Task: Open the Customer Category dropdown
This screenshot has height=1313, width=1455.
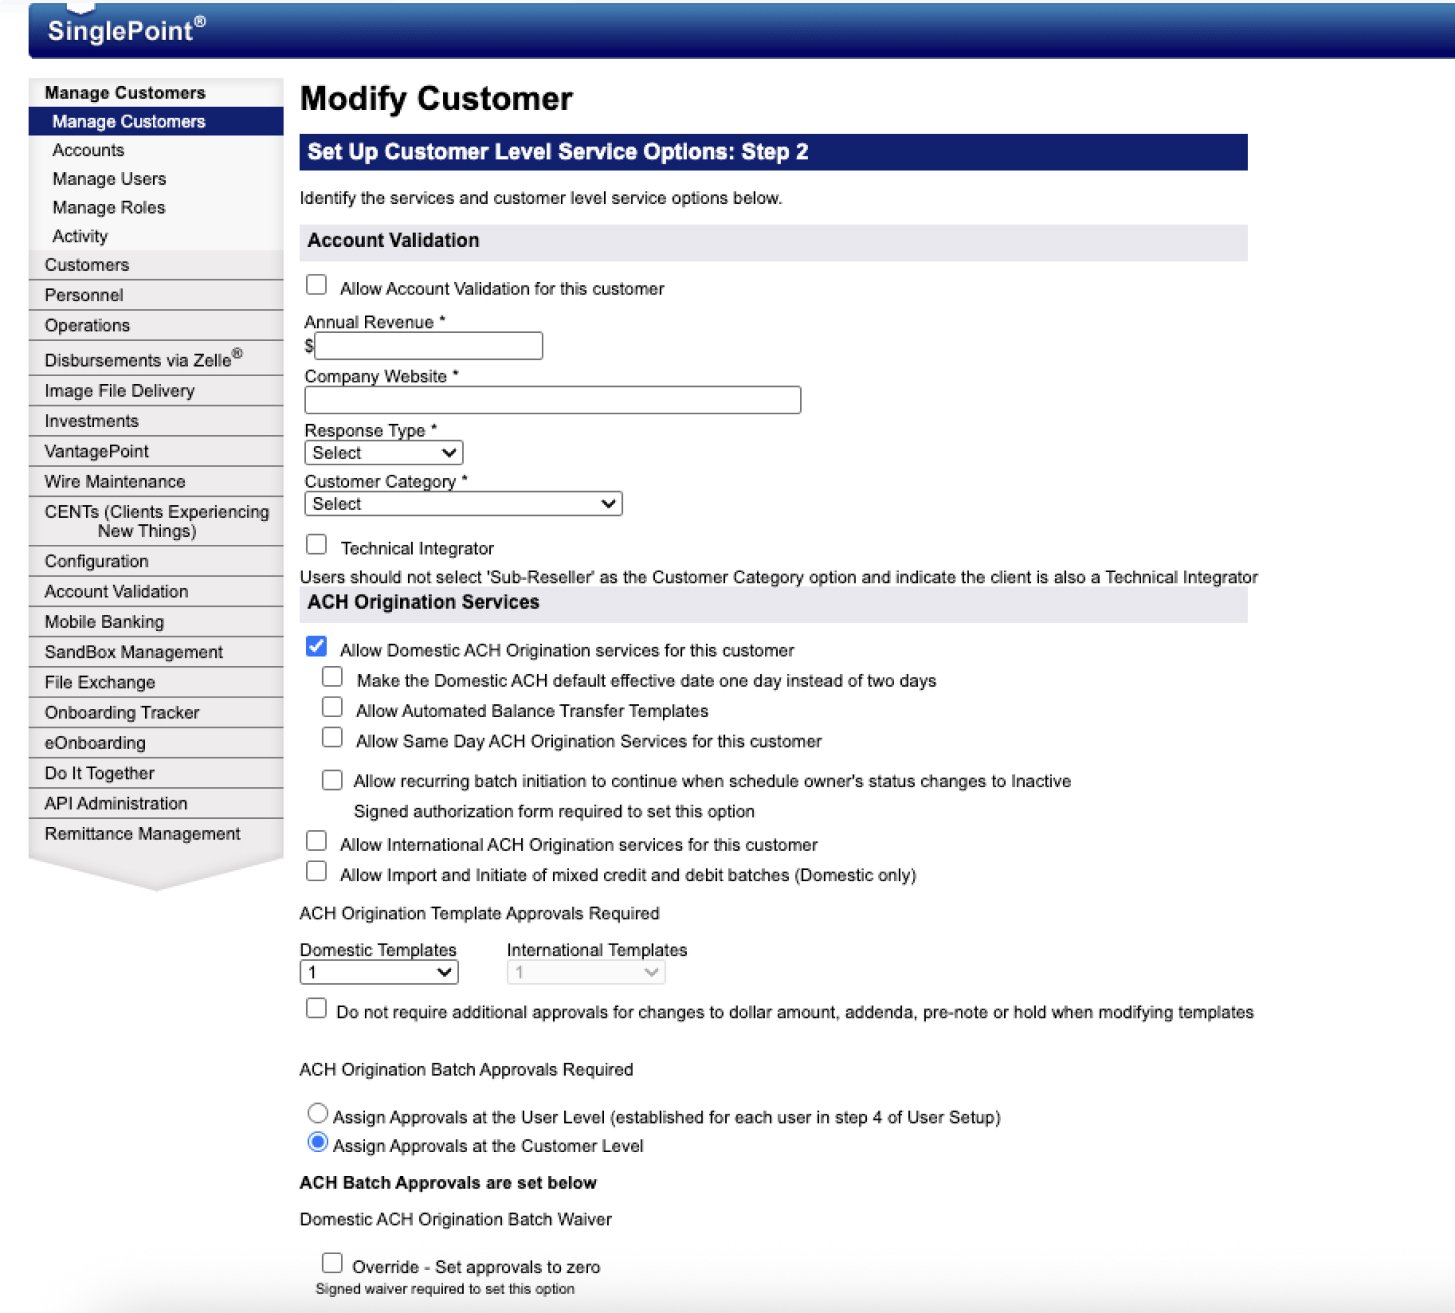Action: pyautogui.click(x=463, y=504)
